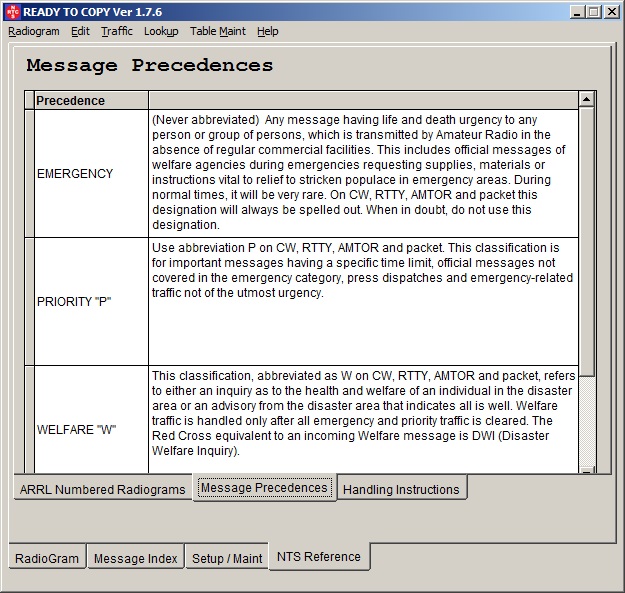Click the Precedence column header
Image resolution: width=625 pixels, height=593 pixels.
[91, 100]
